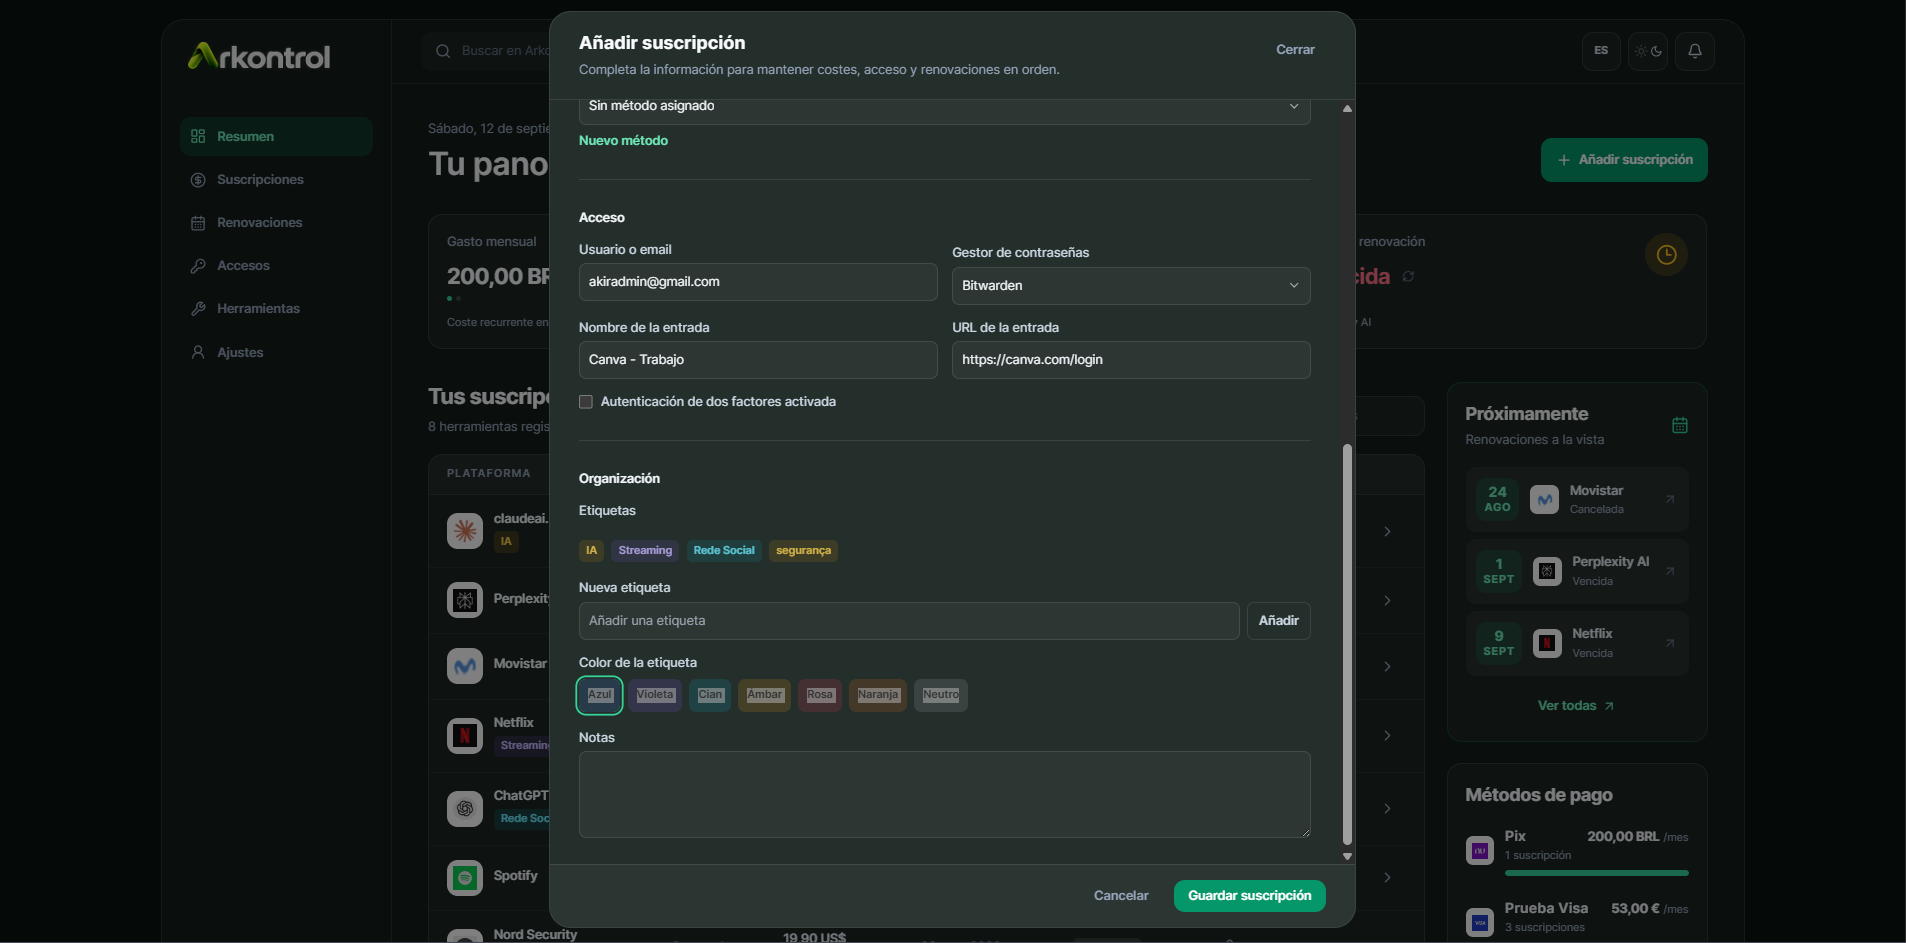The height and width of the screenshot is (943, 1906).
Task: Click the Spotify logo icon
Action: pos(465,878)
